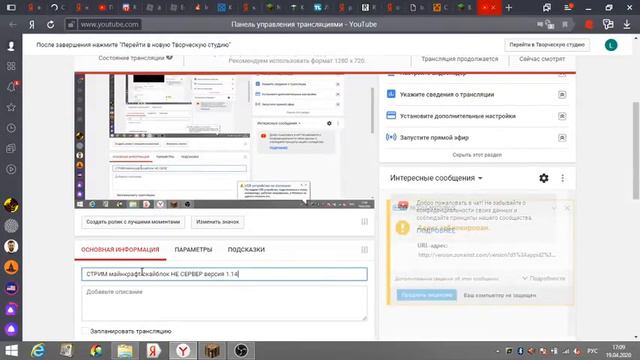Click the 'Добавьте описание' text area

[x=224, y=303]
